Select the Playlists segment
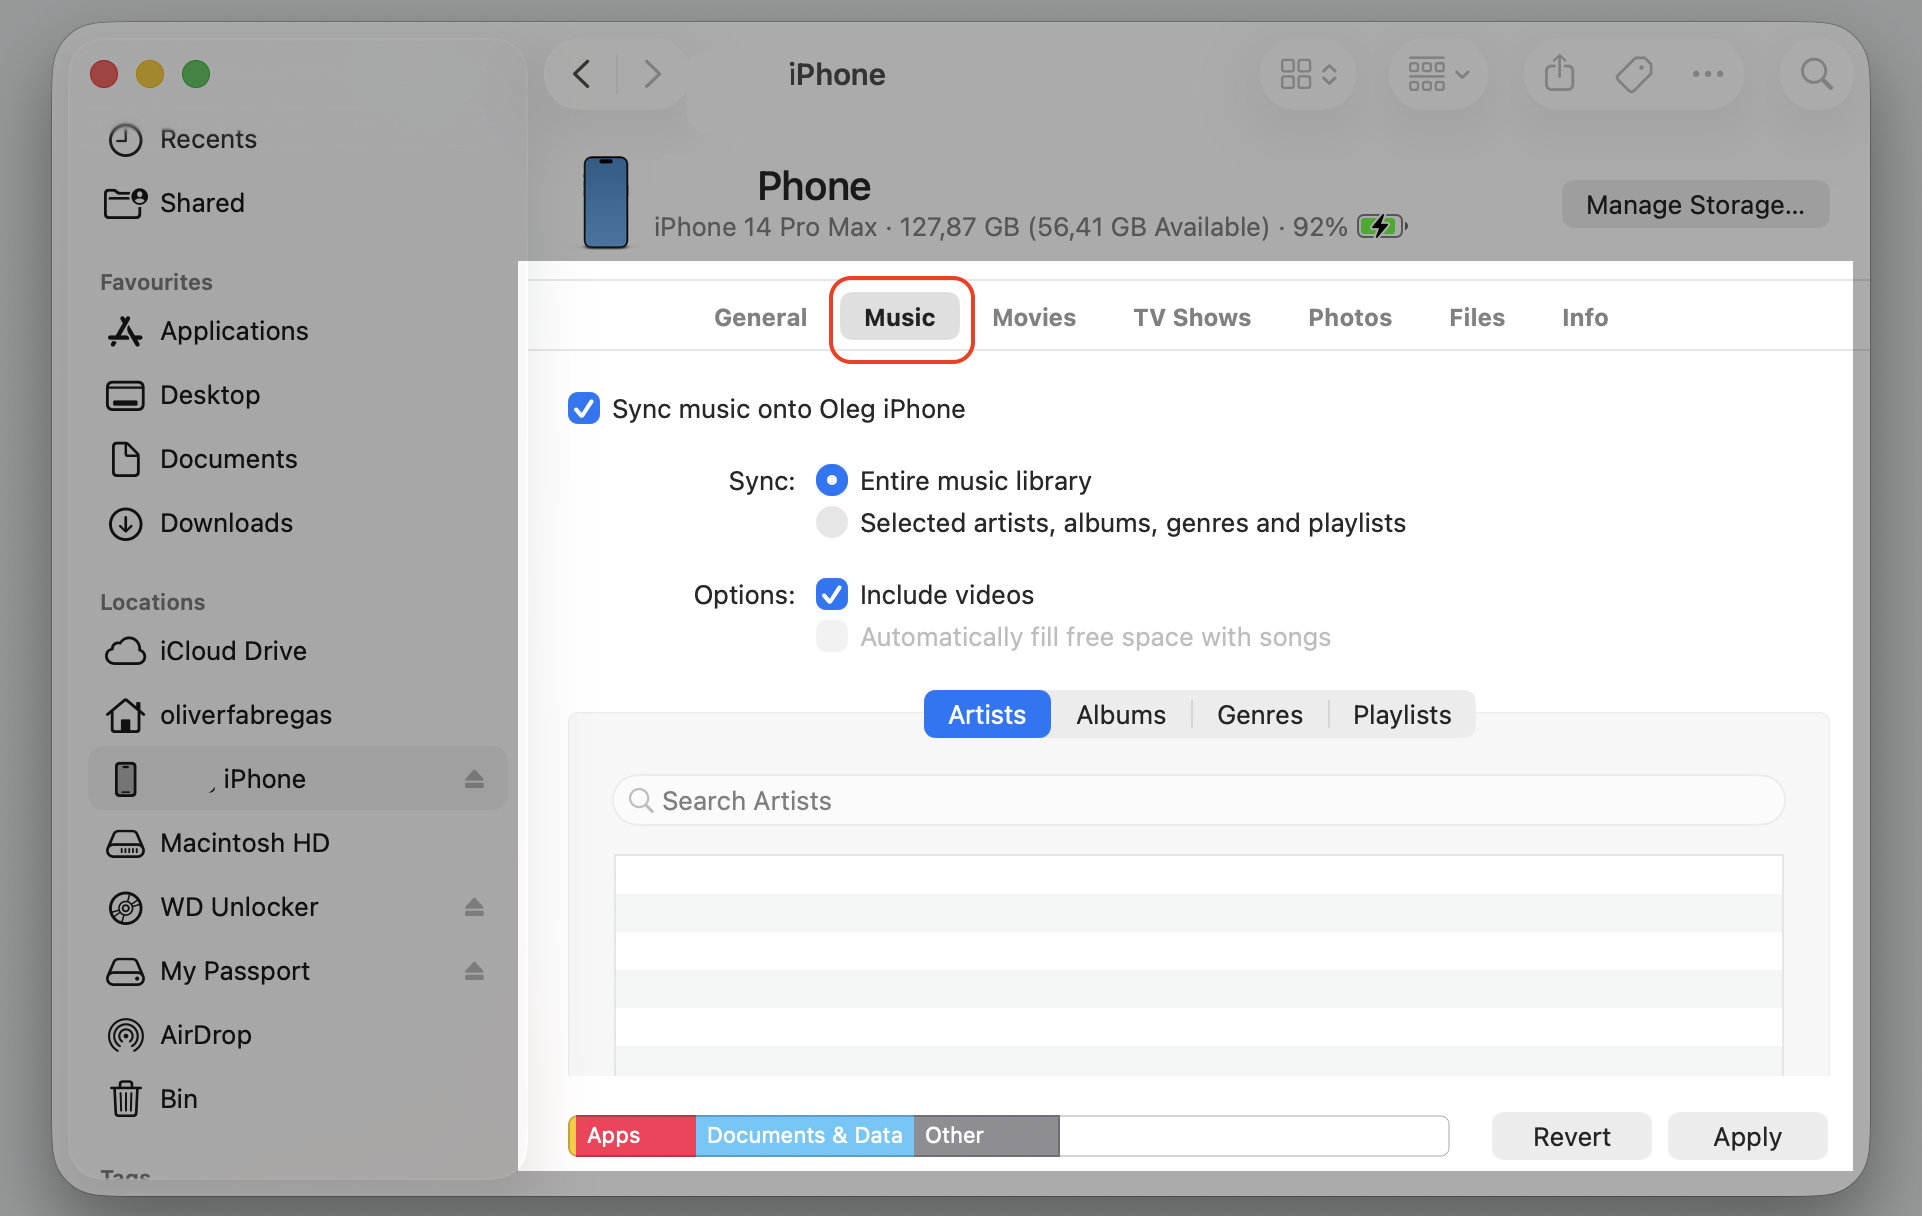This screenshot has width=1922, height=1216. (x=1402, y=714)
